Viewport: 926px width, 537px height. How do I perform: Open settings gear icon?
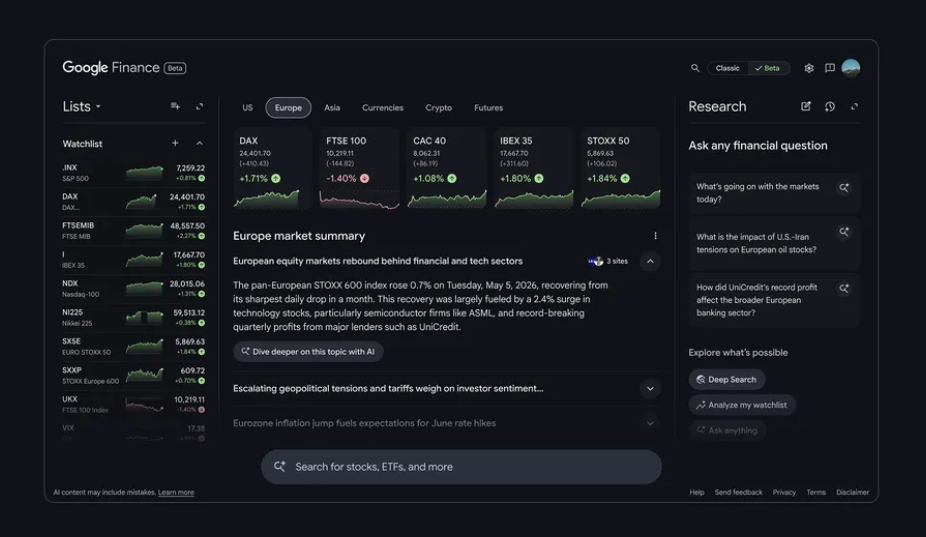[x=809, y=69]
